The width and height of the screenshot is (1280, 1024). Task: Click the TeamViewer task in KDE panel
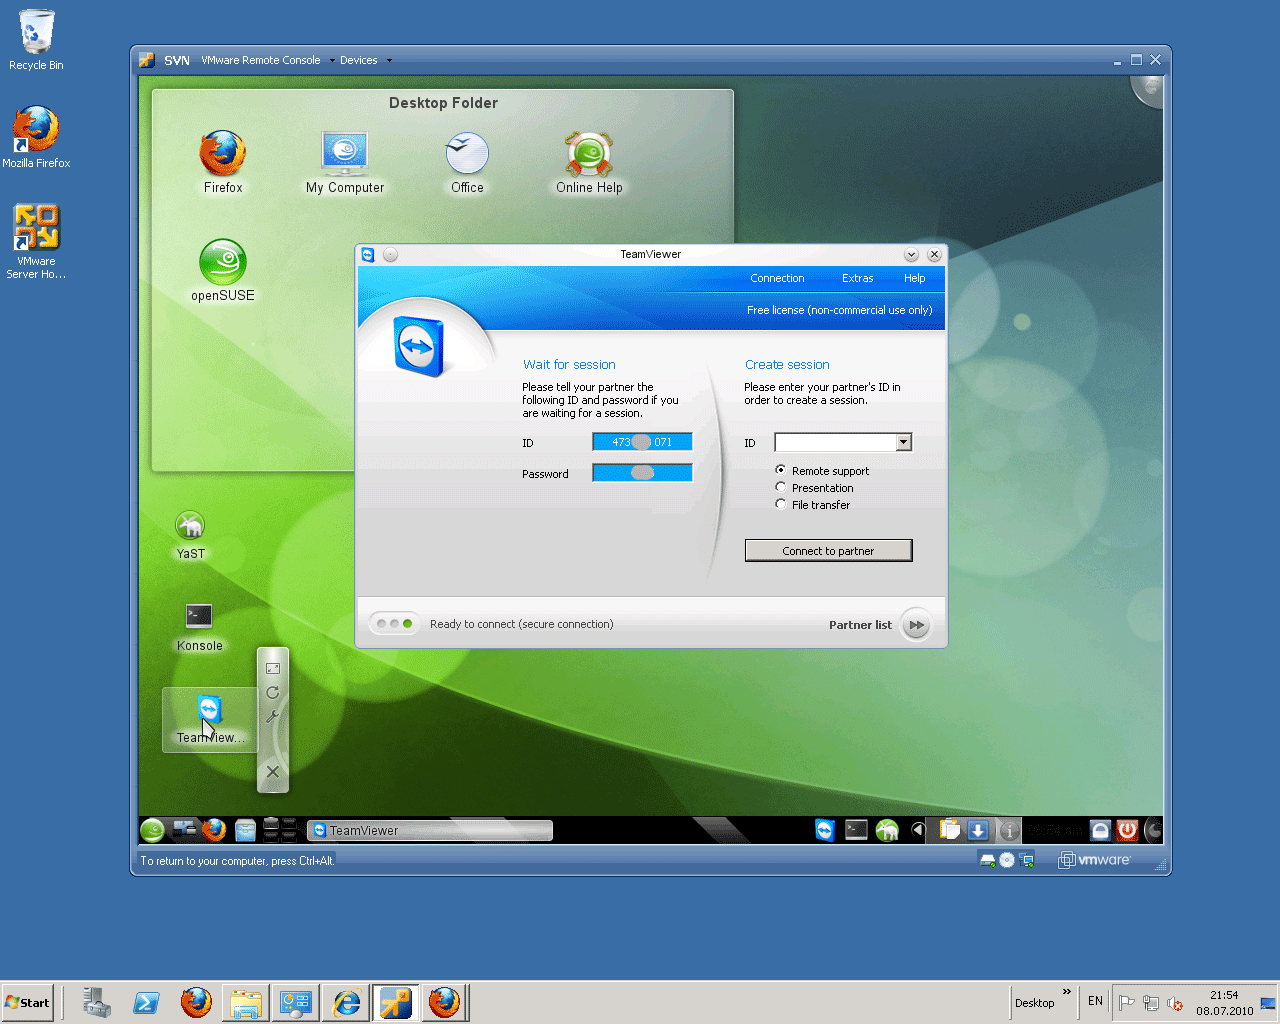tap(430, 830)
